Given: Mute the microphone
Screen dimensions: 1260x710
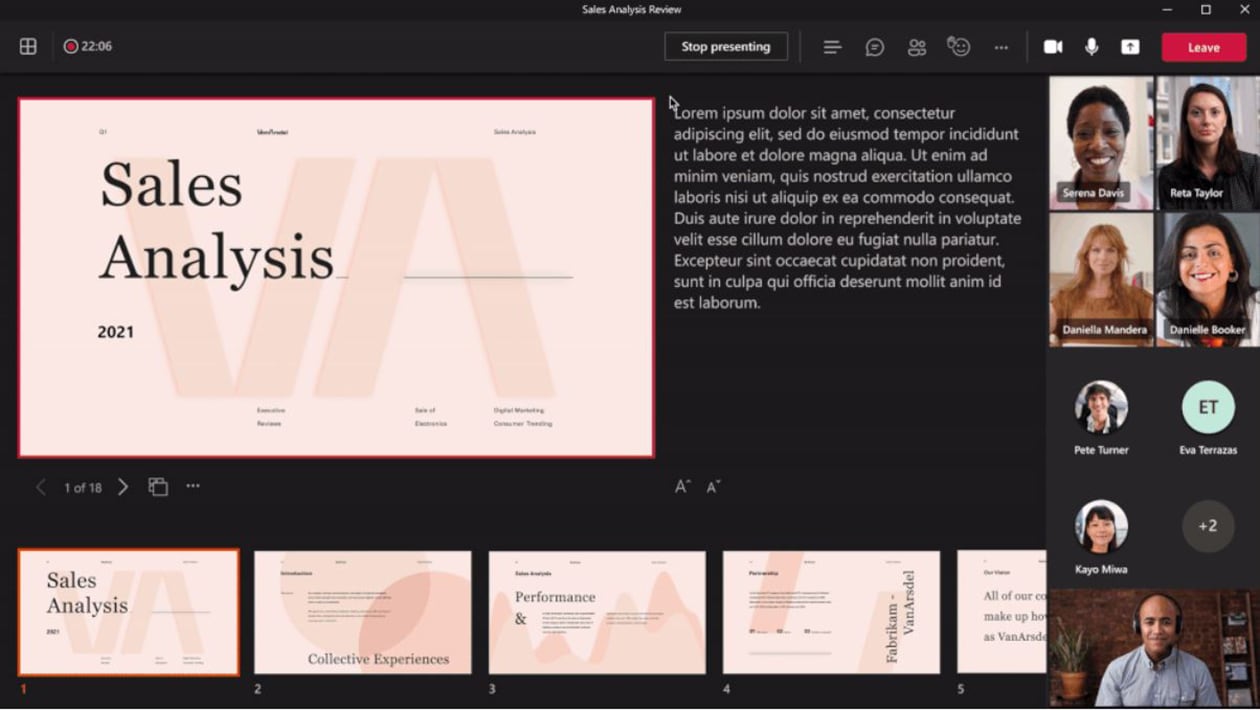Looking at the screenshot, I should (x=1092, y=47).
